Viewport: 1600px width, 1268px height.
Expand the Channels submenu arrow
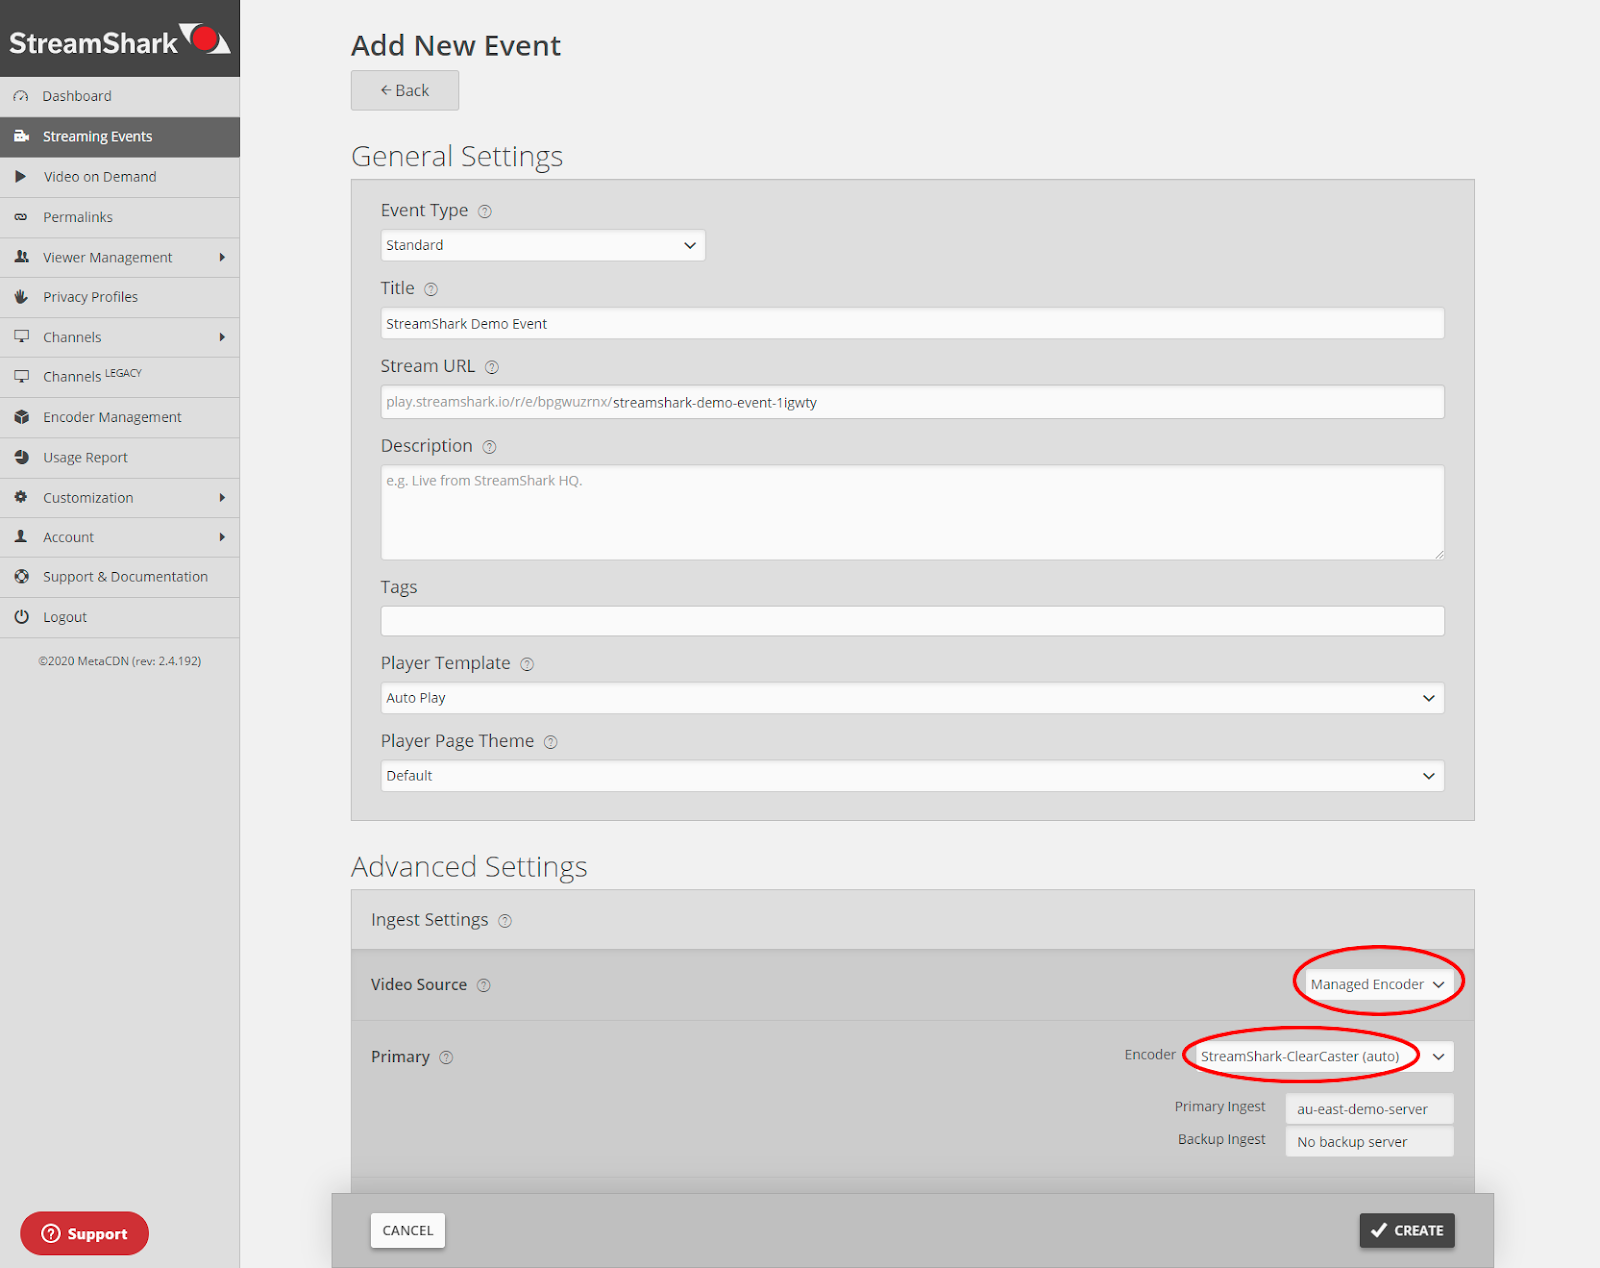tap(222, 337)
